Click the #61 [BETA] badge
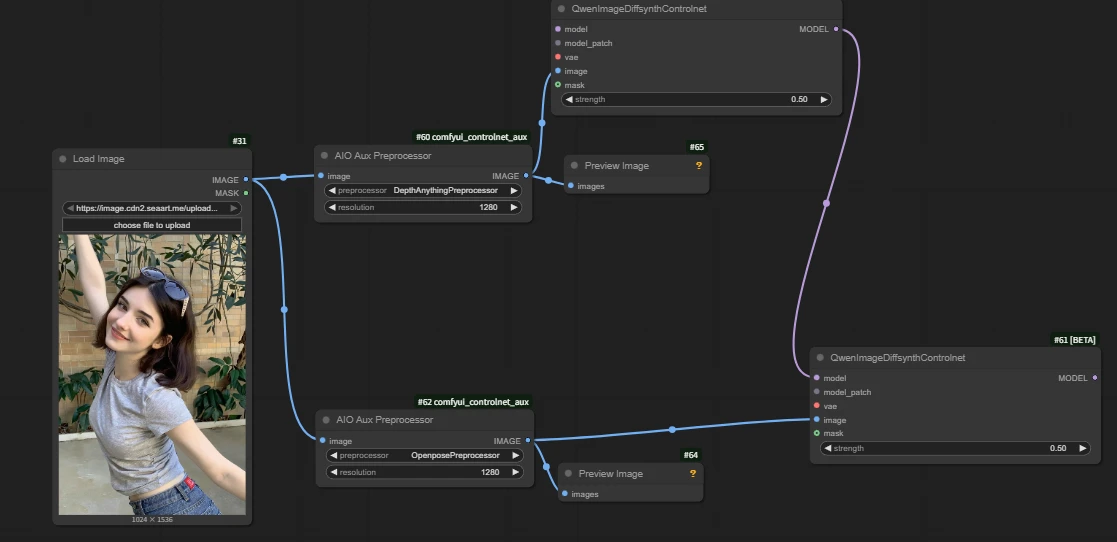 pos(1075,340)
